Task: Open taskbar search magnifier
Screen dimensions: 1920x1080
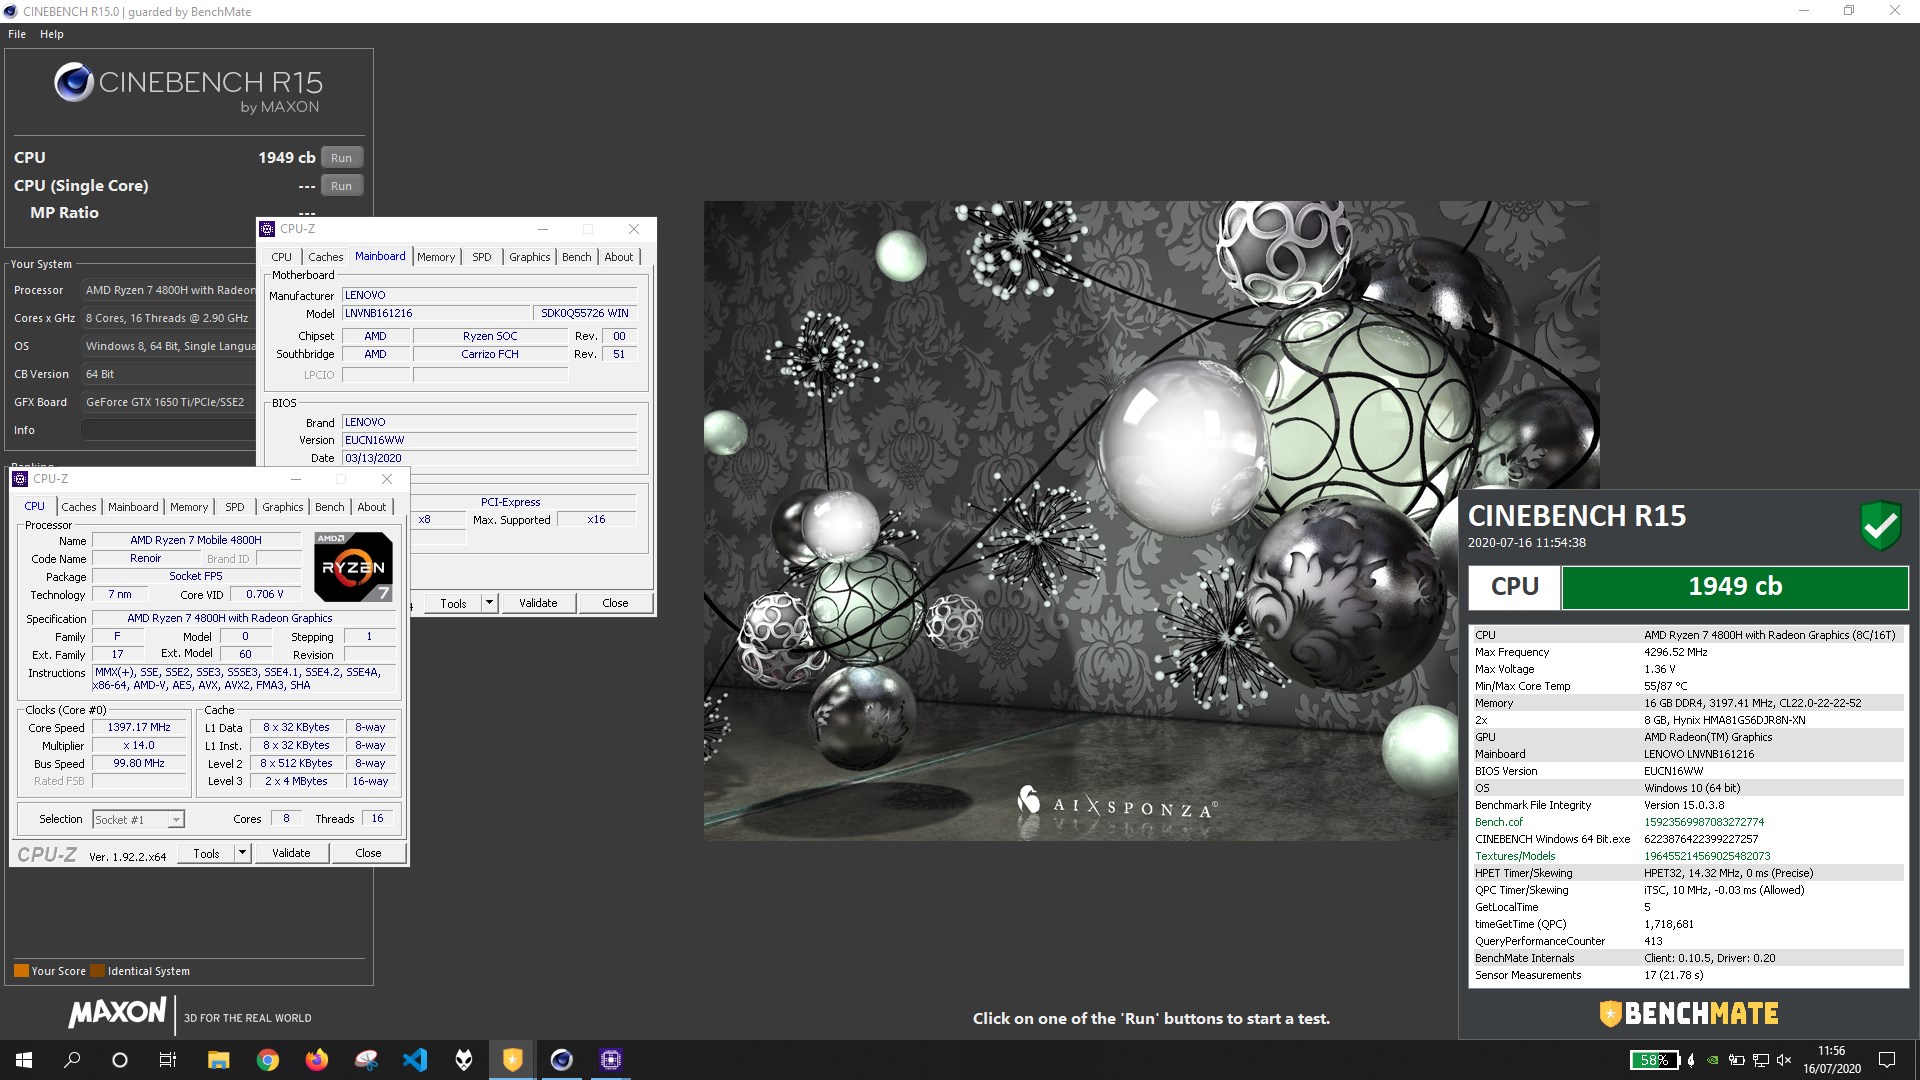Action: 72,1060
